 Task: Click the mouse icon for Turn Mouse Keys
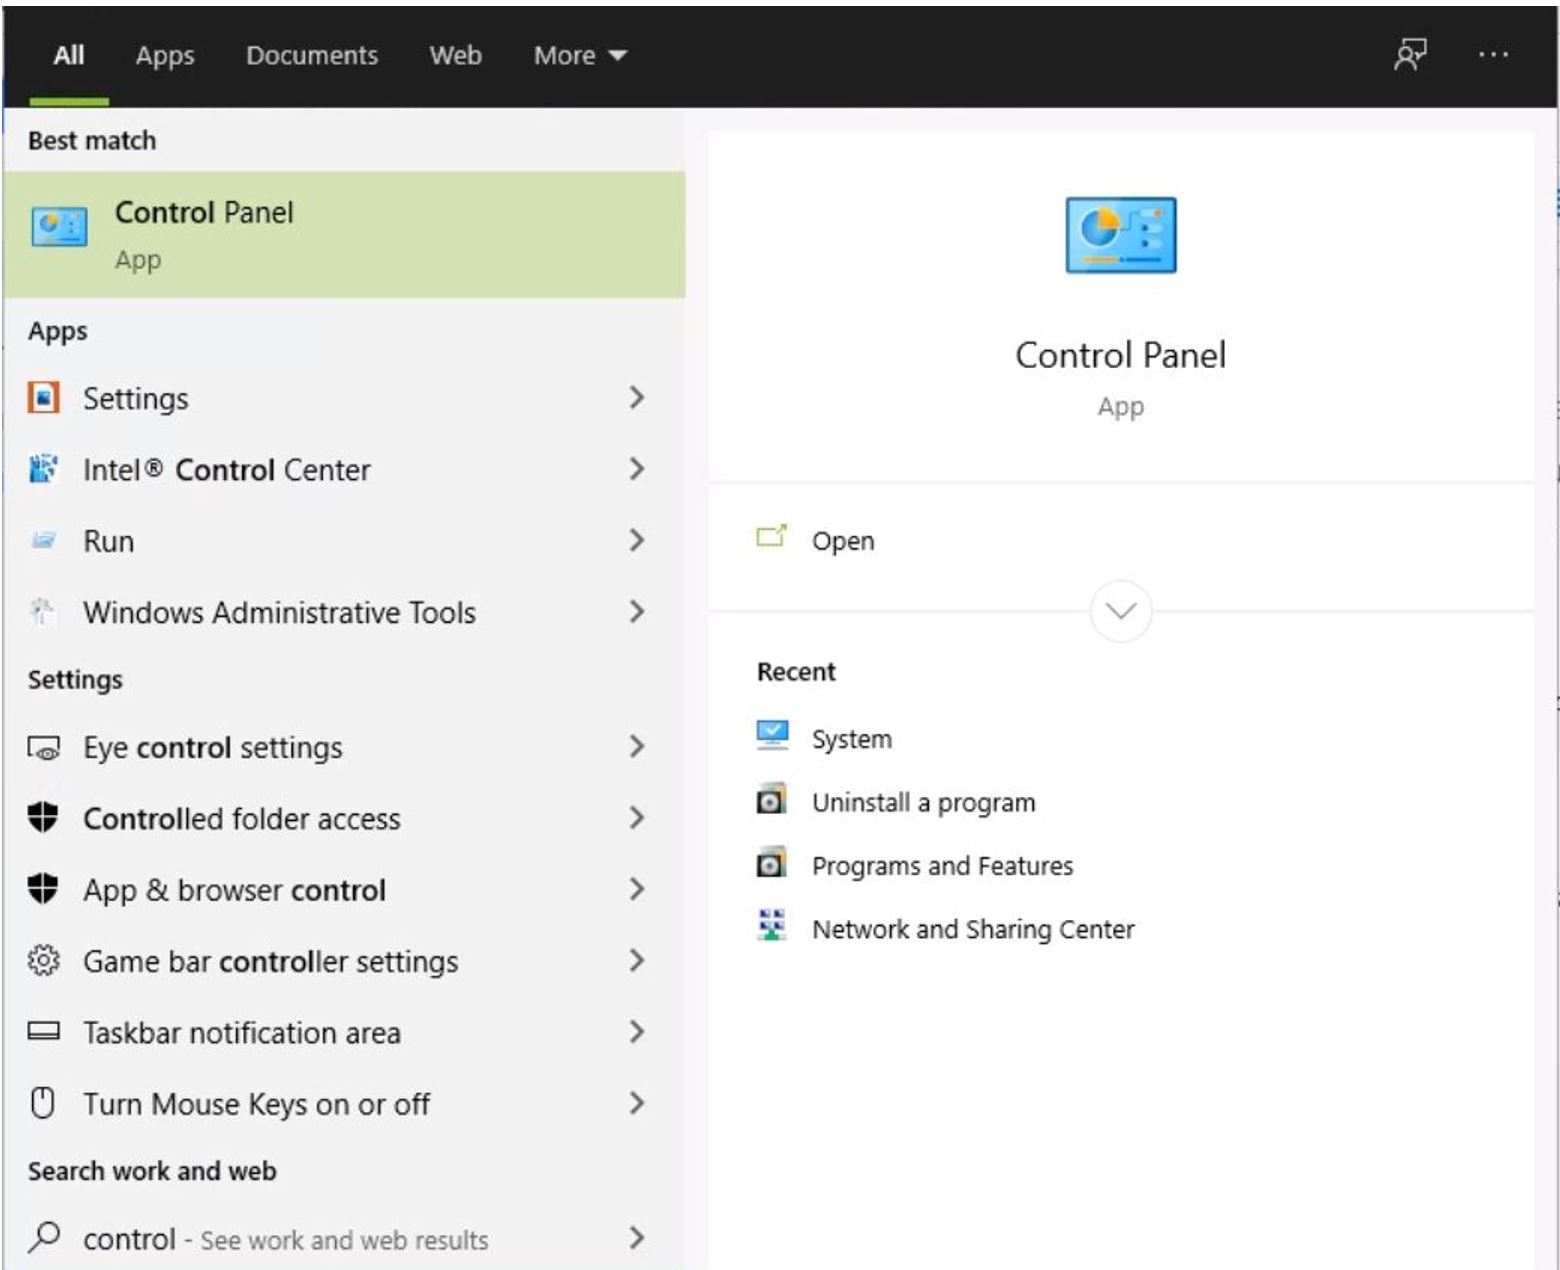(x=43, y=1103)
